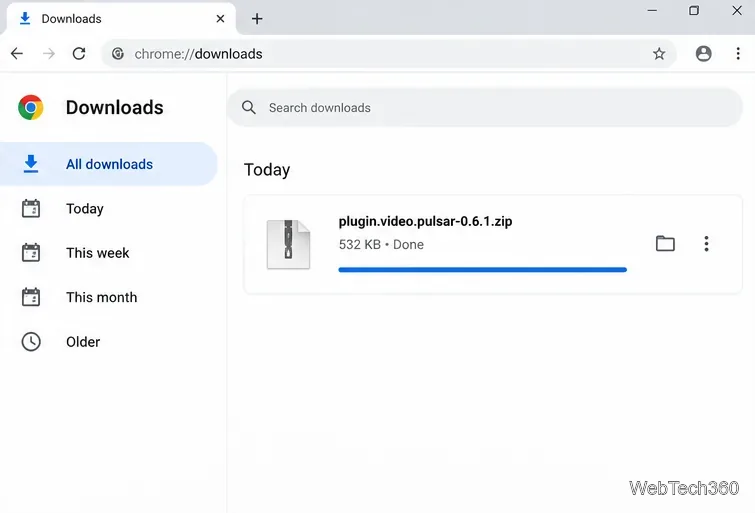Click the Search downloads field
This screenshot has height=513, width=755.
tap(484, 107)
